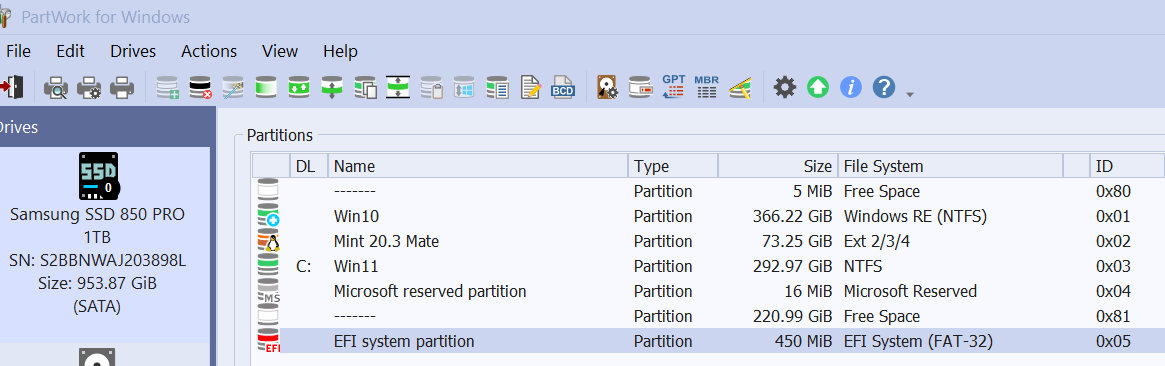1165x366 pixels.
Task: Open print preview from toolbar
Action: click(56, 88)
